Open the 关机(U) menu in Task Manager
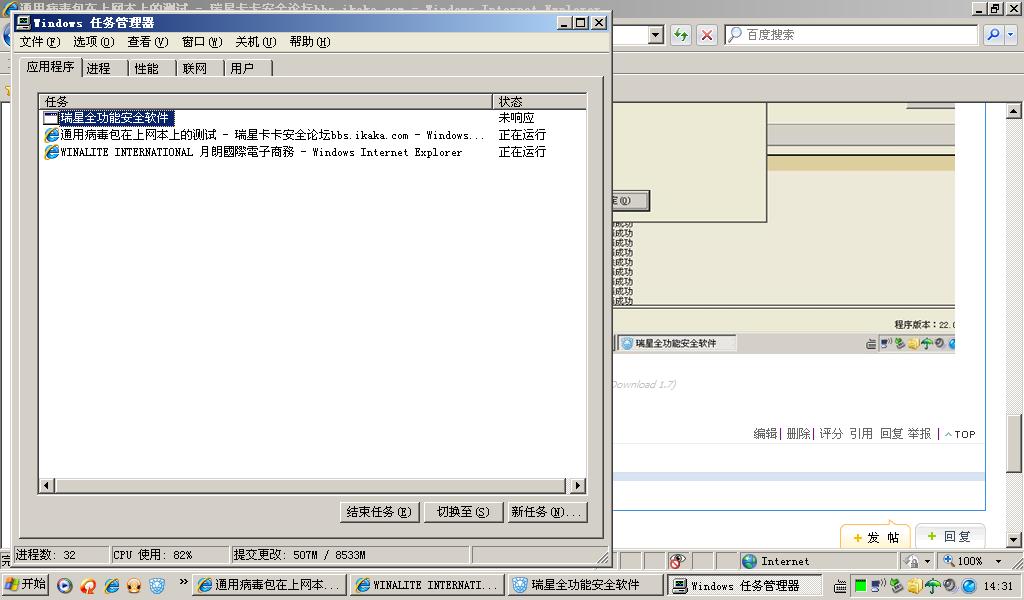The height and width of the screenshot is (600, 1024). 255,42
